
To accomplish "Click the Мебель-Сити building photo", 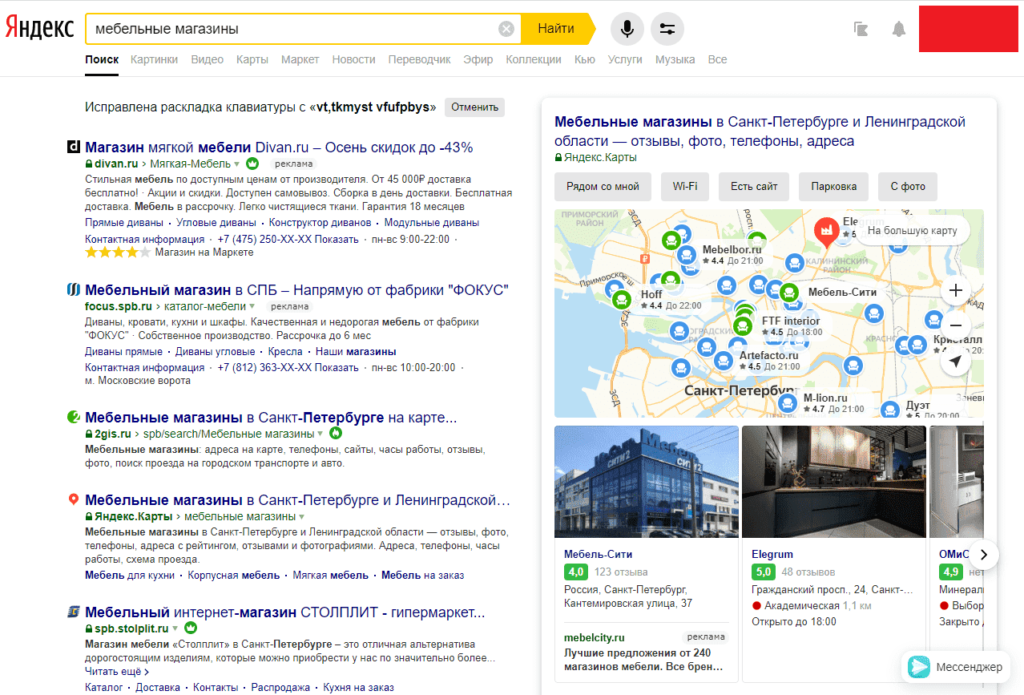I will pyautogui.click(x=646, y=482).
